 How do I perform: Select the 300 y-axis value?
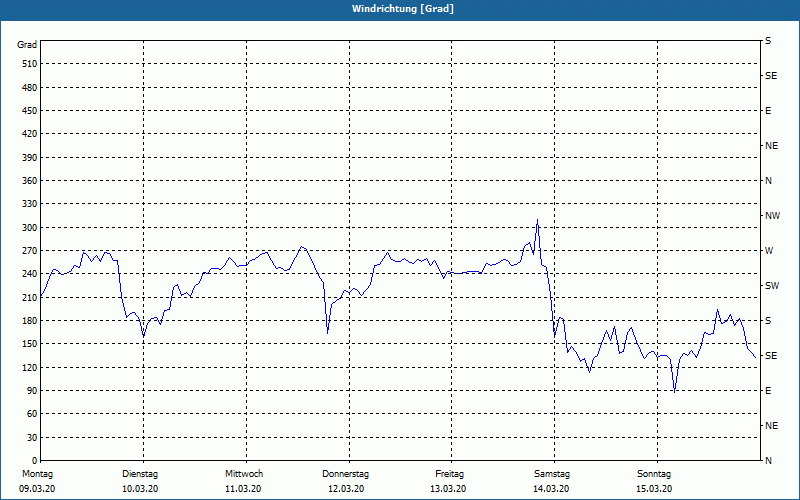pos(30,228)
